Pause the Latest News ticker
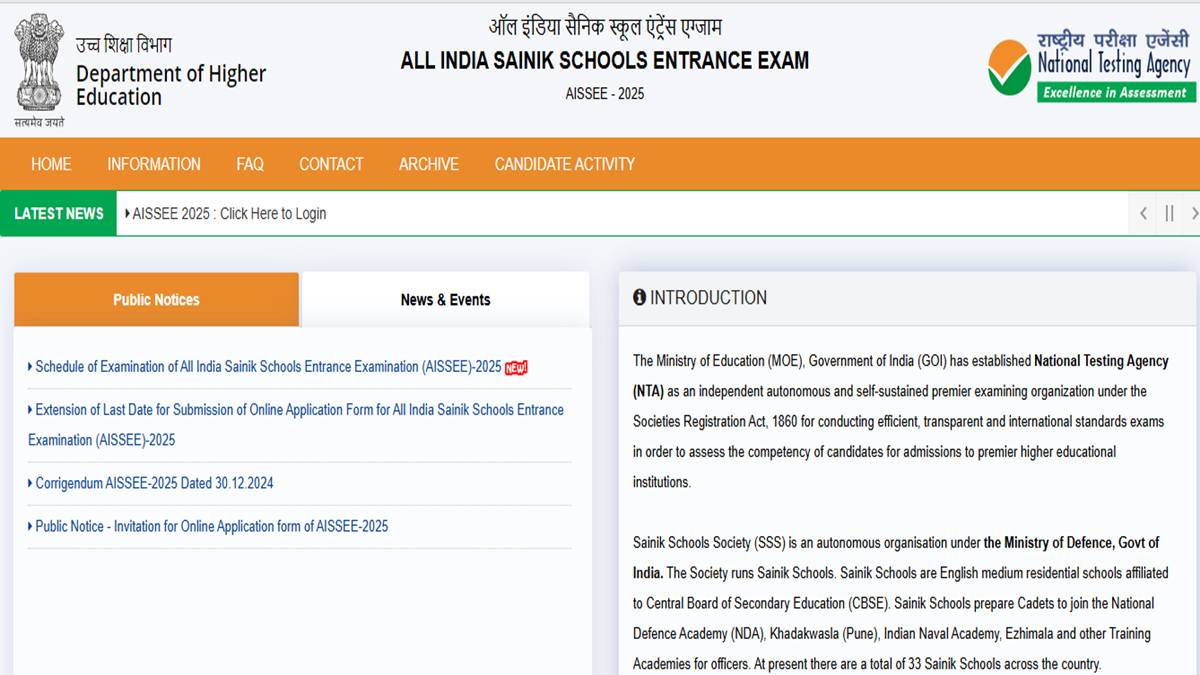The width and height of the screenshot is (1200, 675). coord(1169,213)
